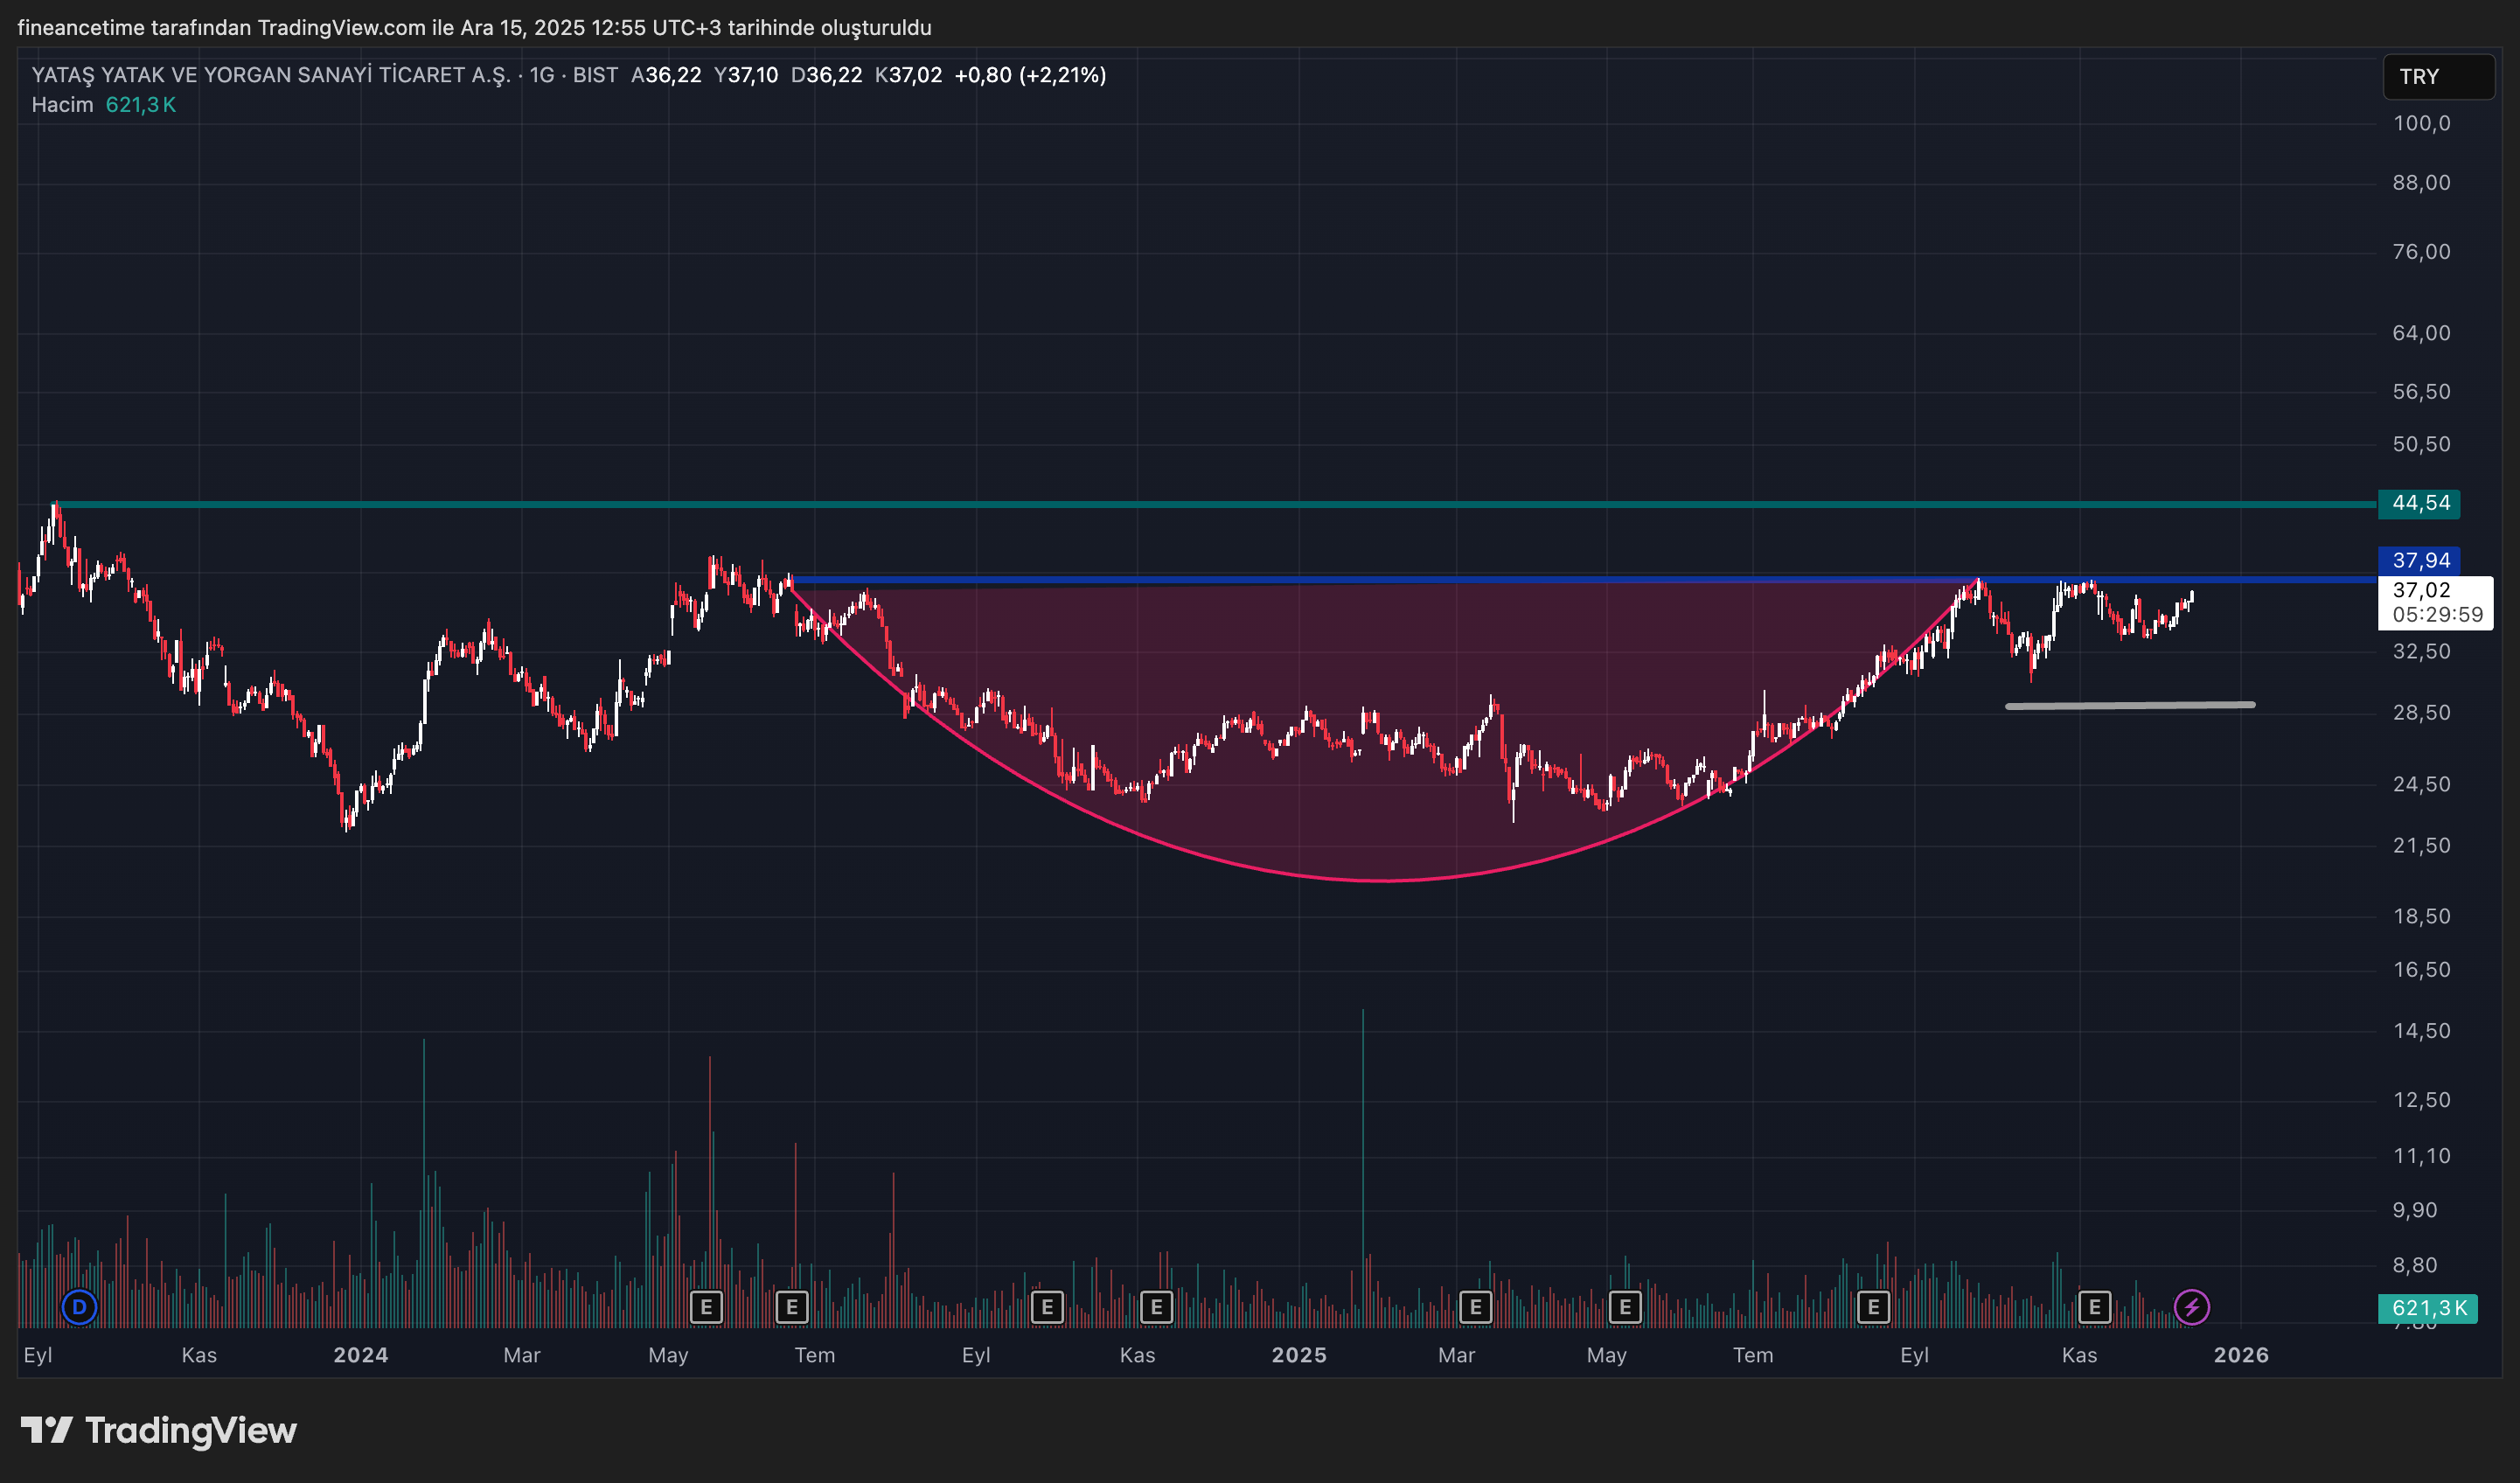The width and height of the screenshot is (2520, 1483).
Task: Click the earnings E marker right of Eyl 2024
Action: (1047, 1306)
